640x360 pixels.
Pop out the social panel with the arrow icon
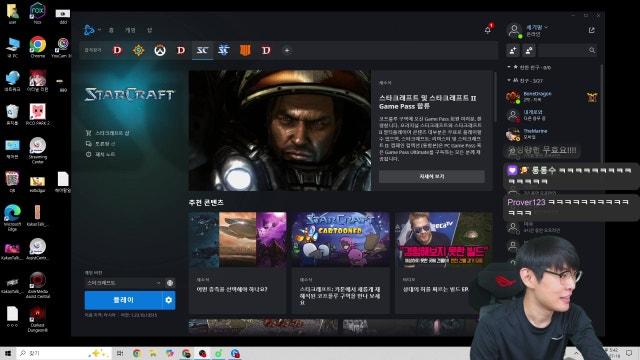(x=592, y=30)
